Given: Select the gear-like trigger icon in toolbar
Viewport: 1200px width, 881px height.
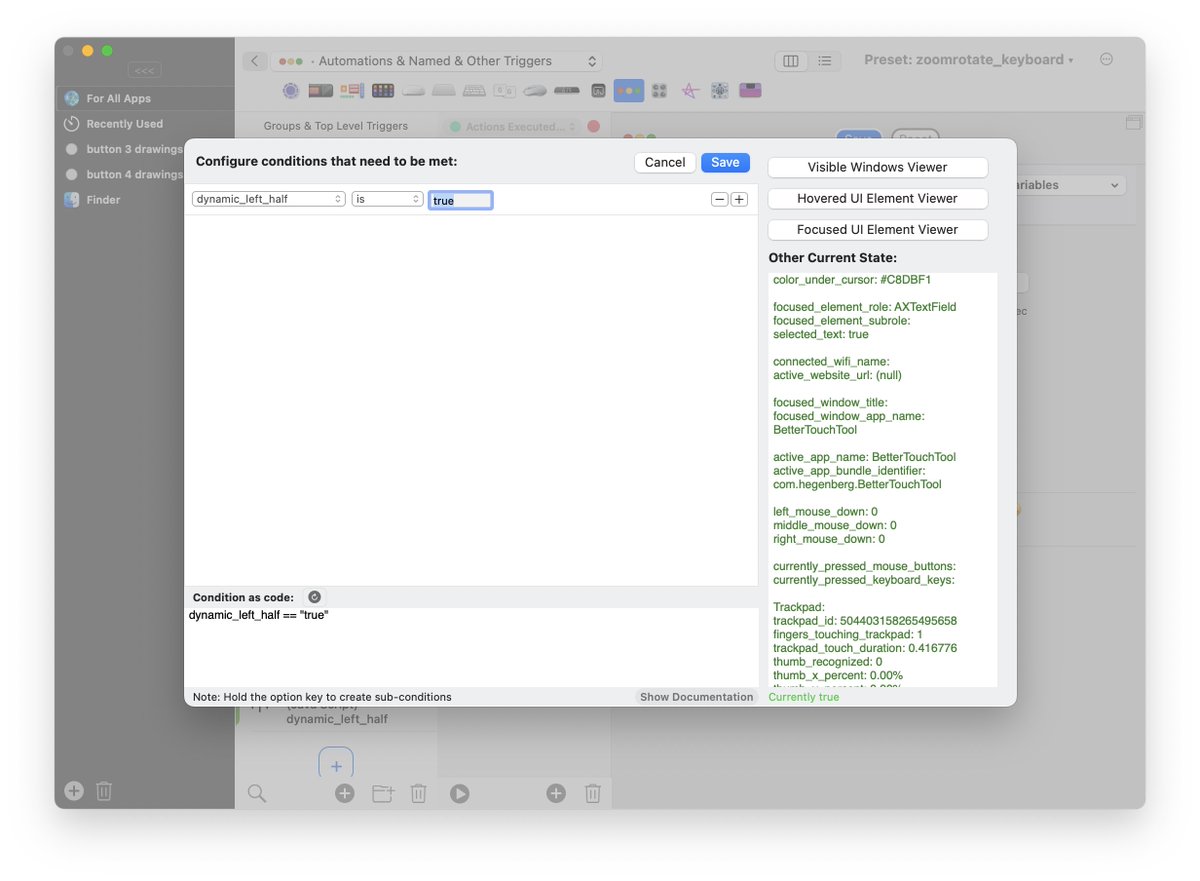Looking at the screenshot, I should pos(720,90).
